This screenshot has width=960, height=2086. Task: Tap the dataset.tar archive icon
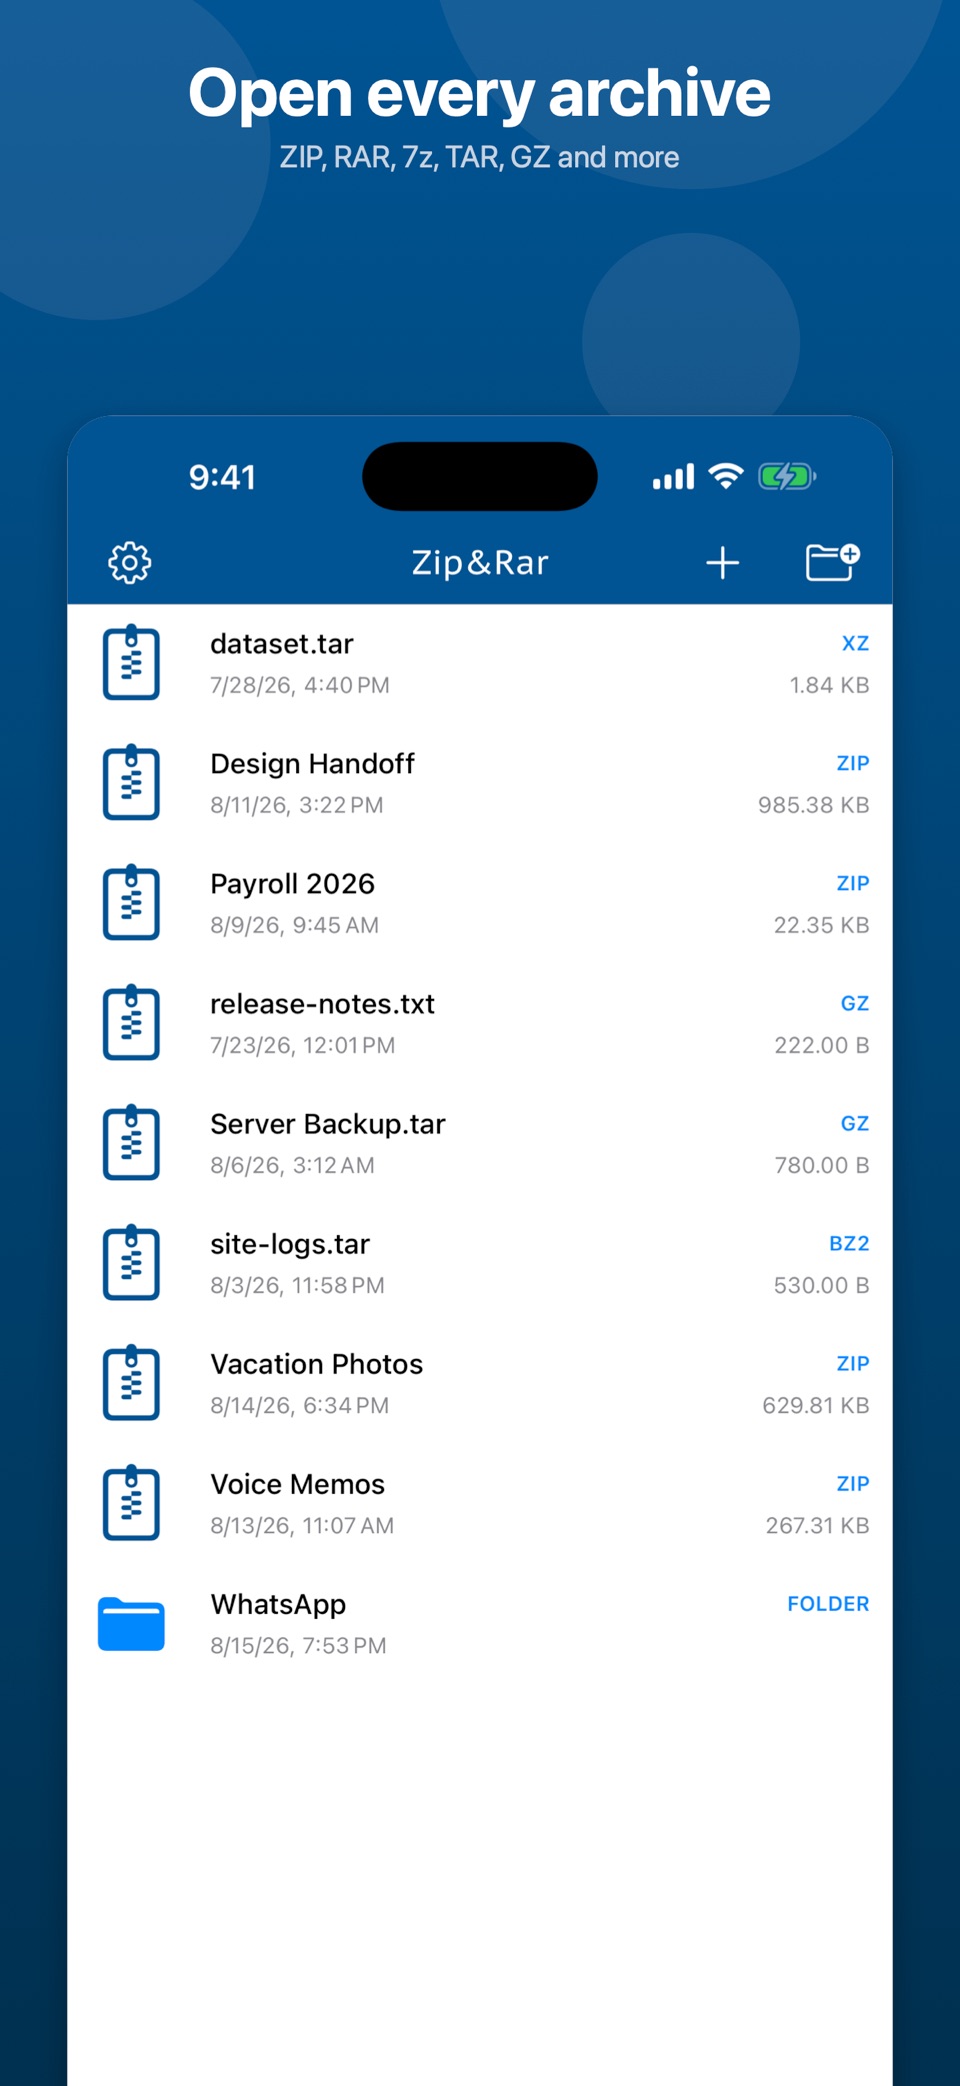131,663
